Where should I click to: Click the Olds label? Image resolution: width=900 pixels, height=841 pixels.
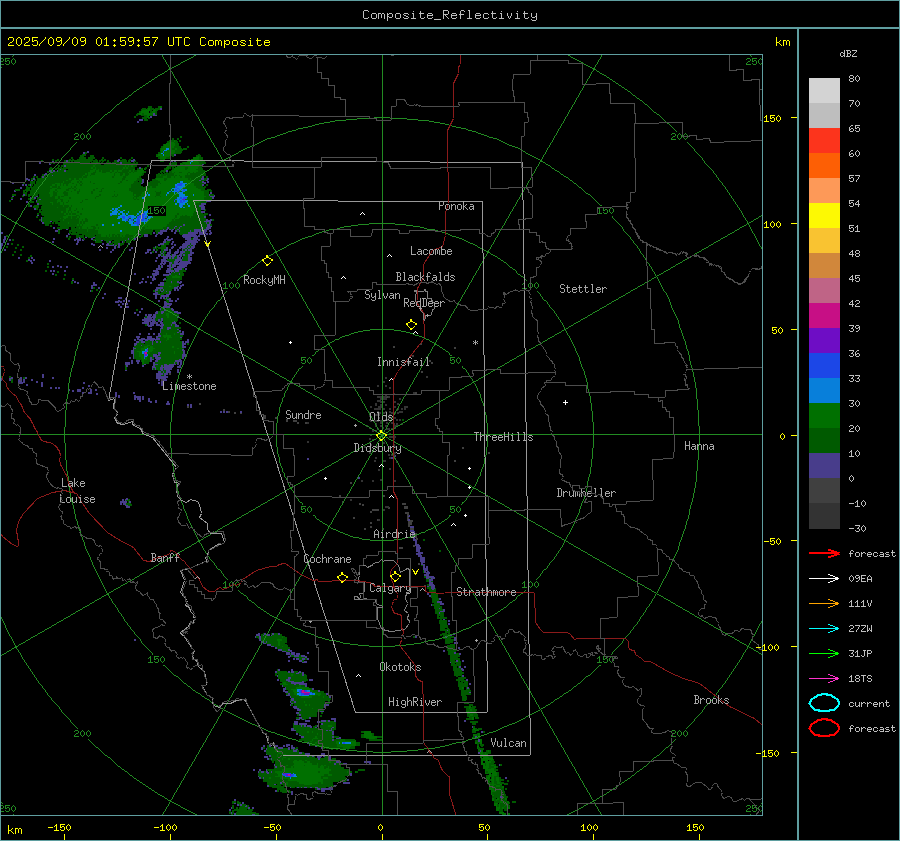coord(381,417)
